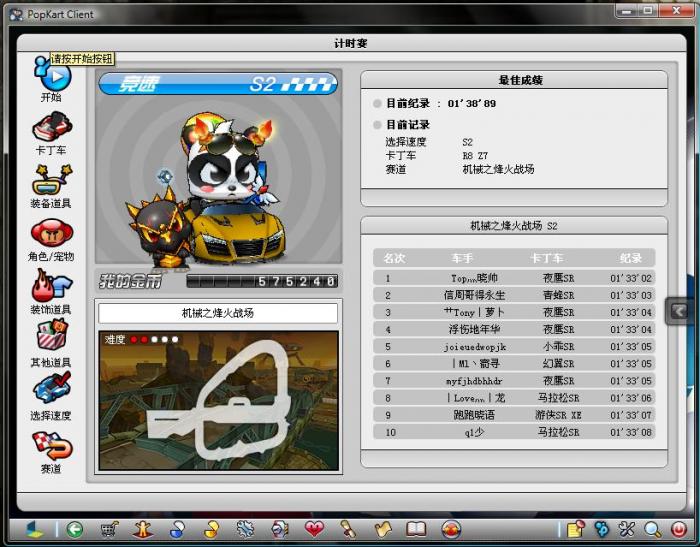The image size is (700, 547).
Task: Click the magnifying glass search icon
Action: [652, 530]
